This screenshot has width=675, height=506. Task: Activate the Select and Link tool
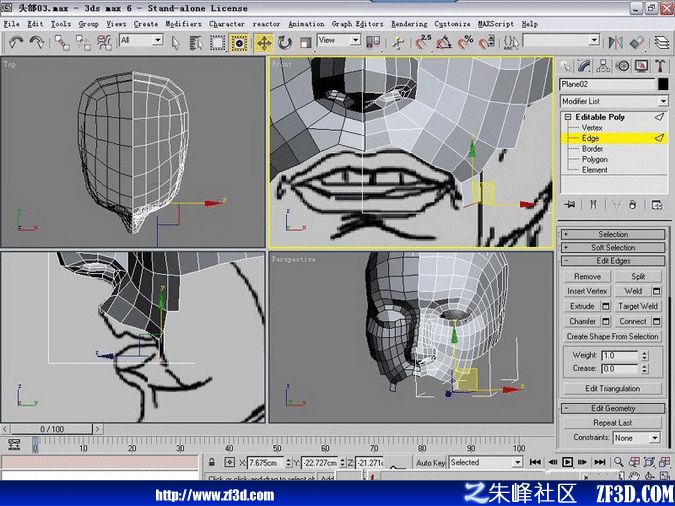click(62, 42)
